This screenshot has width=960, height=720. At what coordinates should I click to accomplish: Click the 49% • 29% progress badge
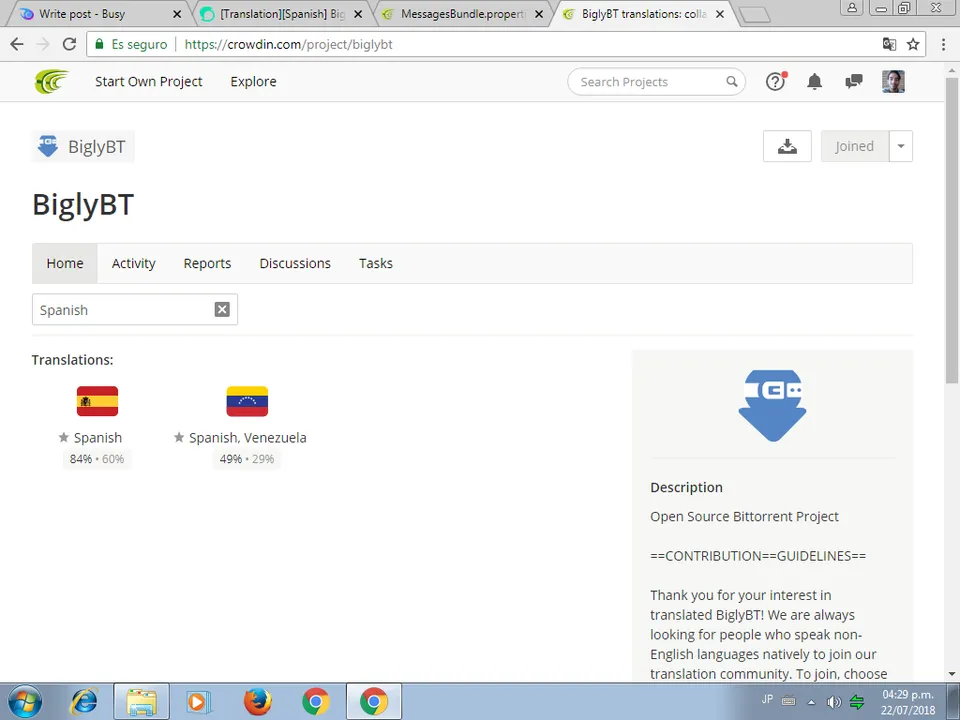[247, 459]
